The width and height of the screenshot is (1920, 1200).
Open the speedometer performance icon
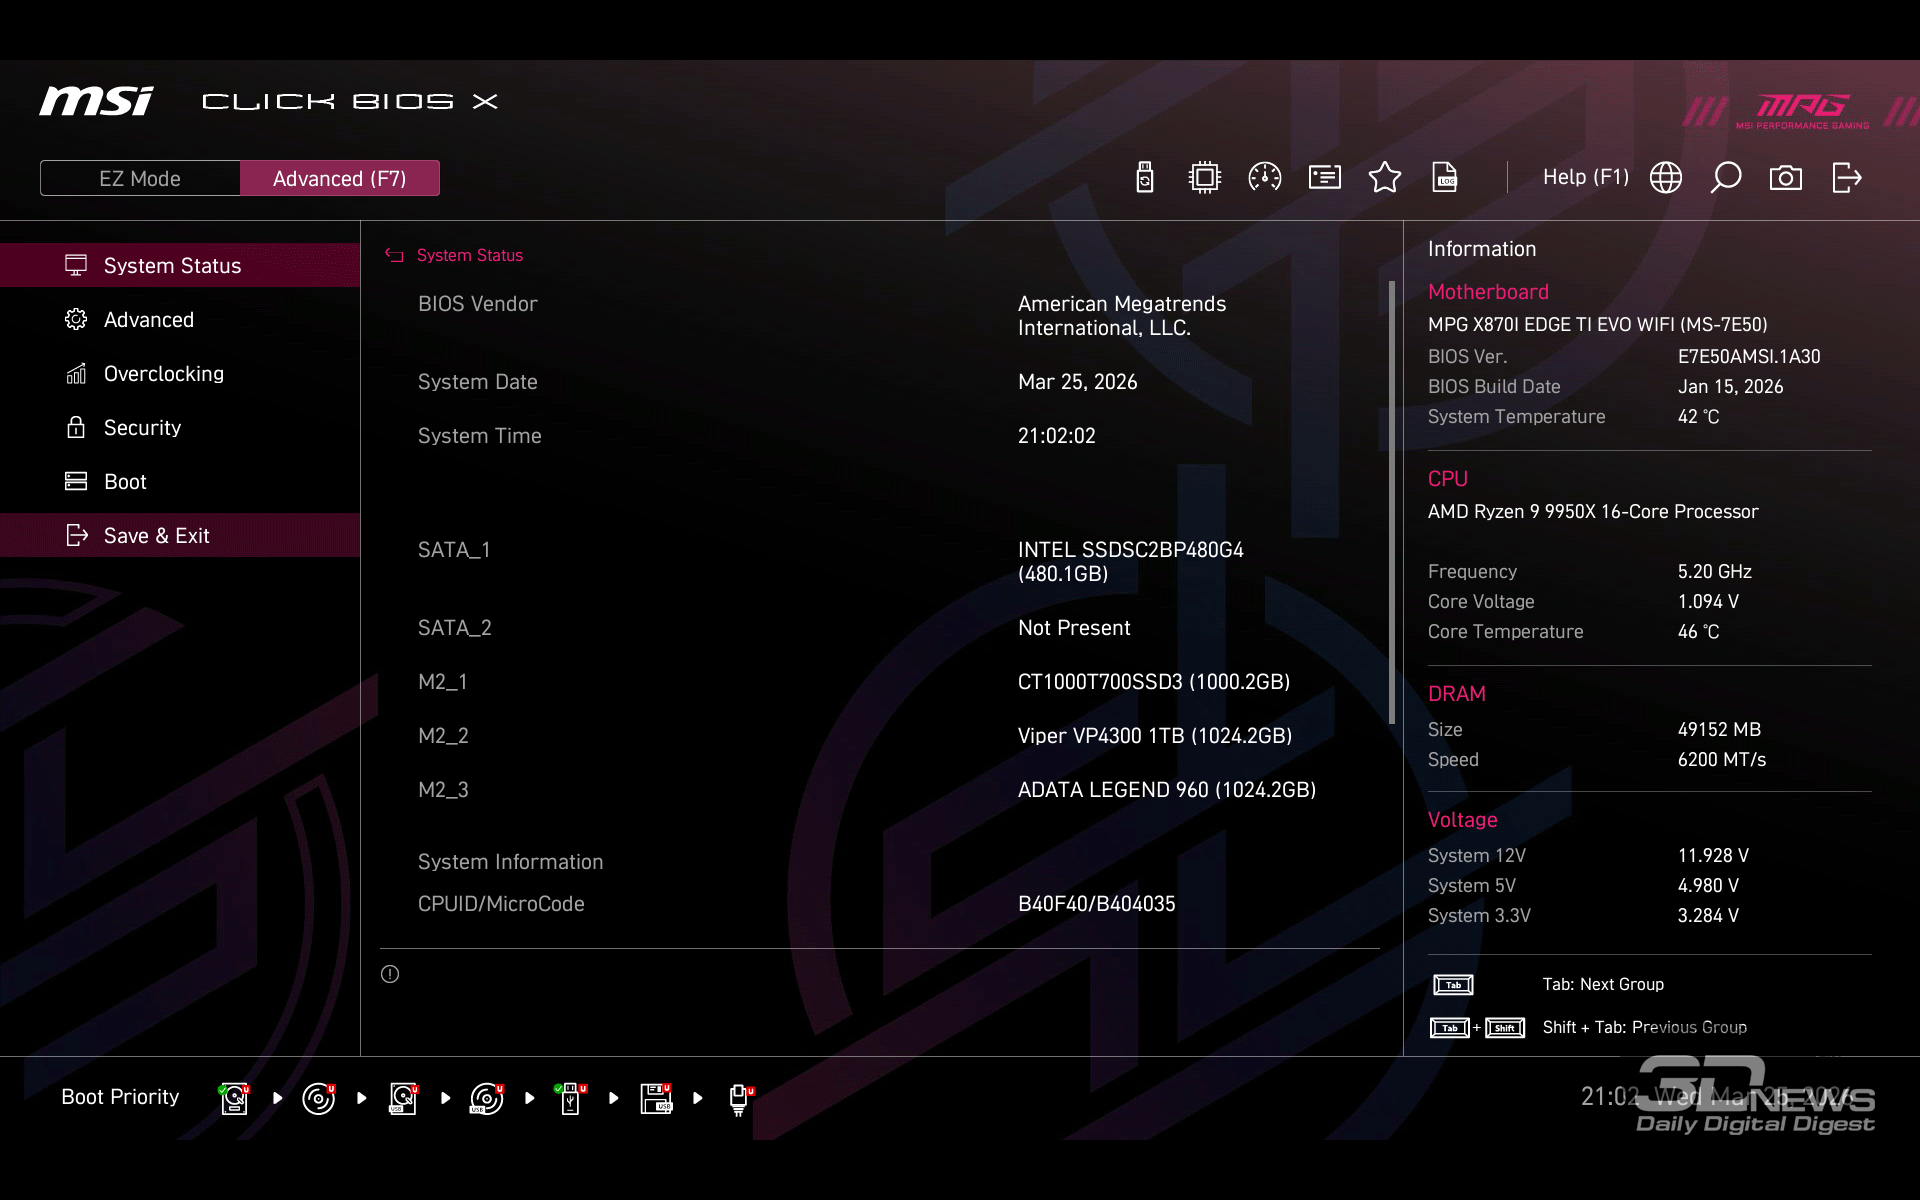pos(1265,178)
